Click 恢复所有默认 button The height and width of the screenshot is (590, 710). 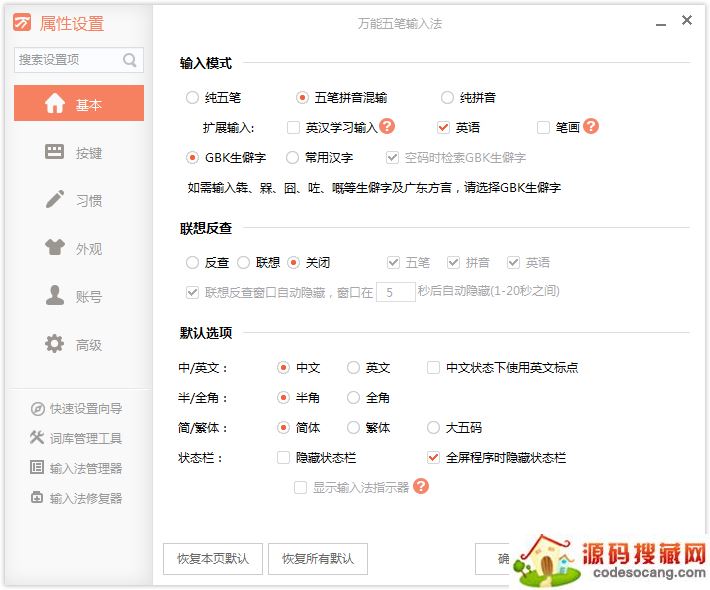pos(318,559)
